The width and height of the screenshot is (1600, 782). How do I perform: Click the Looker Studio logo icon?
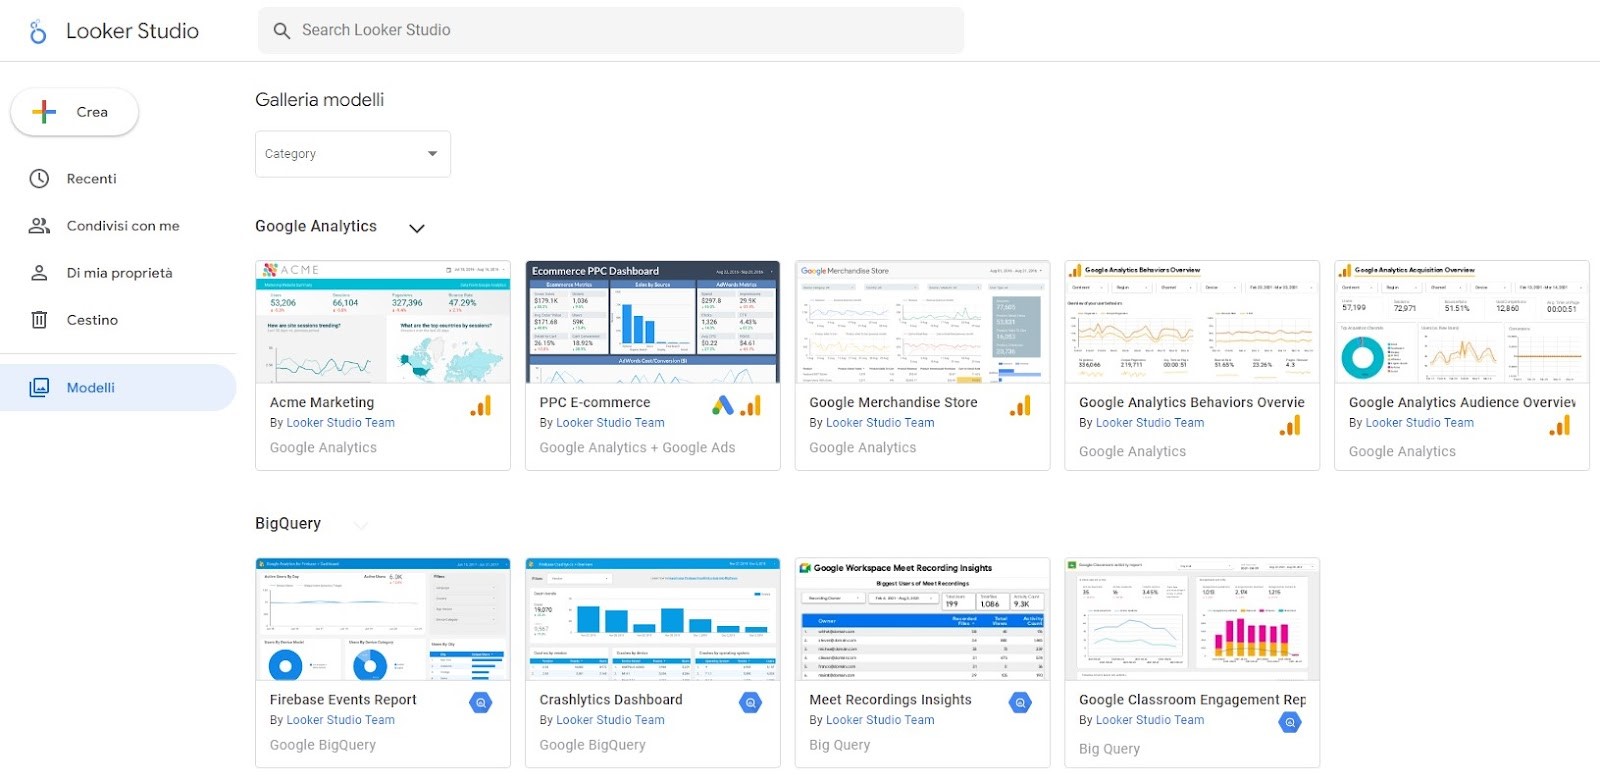pyautogui.click(x=38, y=31)
